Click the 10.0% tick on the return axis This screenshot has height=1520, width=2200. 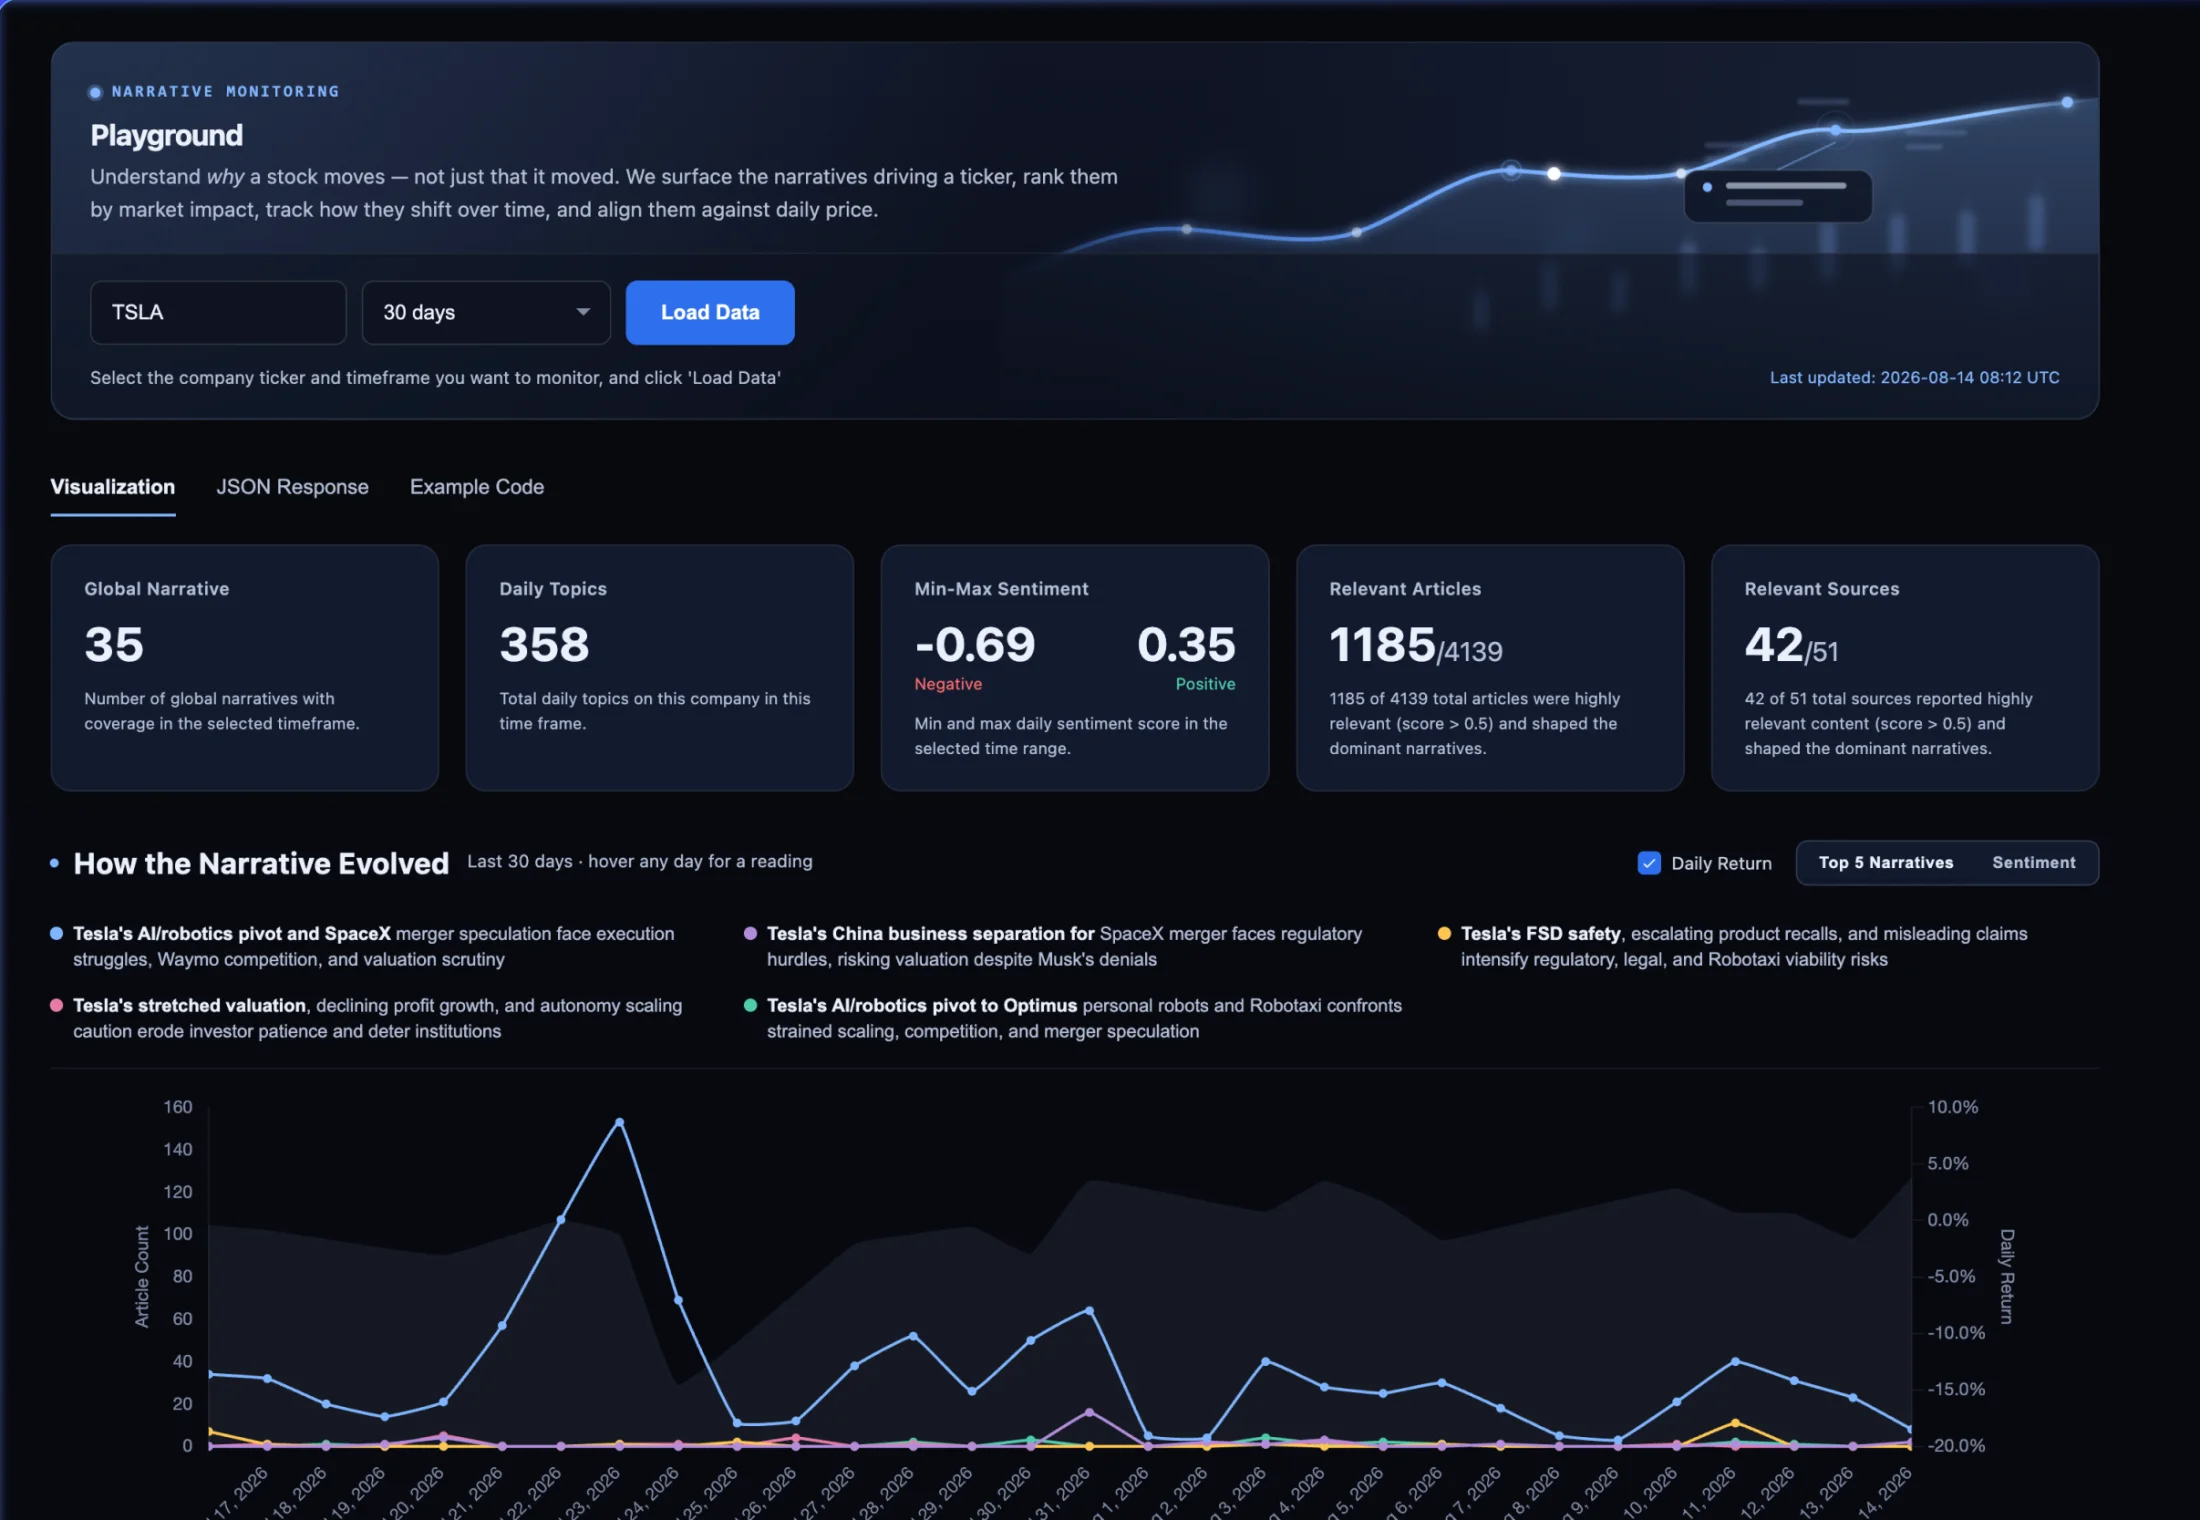coord(1953,1107)
